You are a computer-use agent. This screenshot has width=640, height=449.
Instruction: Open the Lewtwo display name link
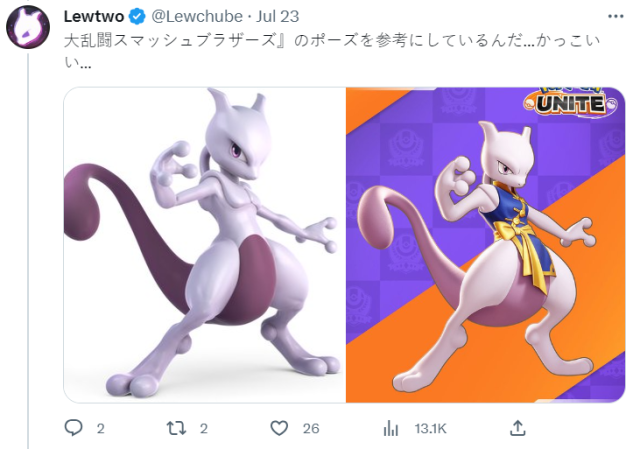pos(94,17)
